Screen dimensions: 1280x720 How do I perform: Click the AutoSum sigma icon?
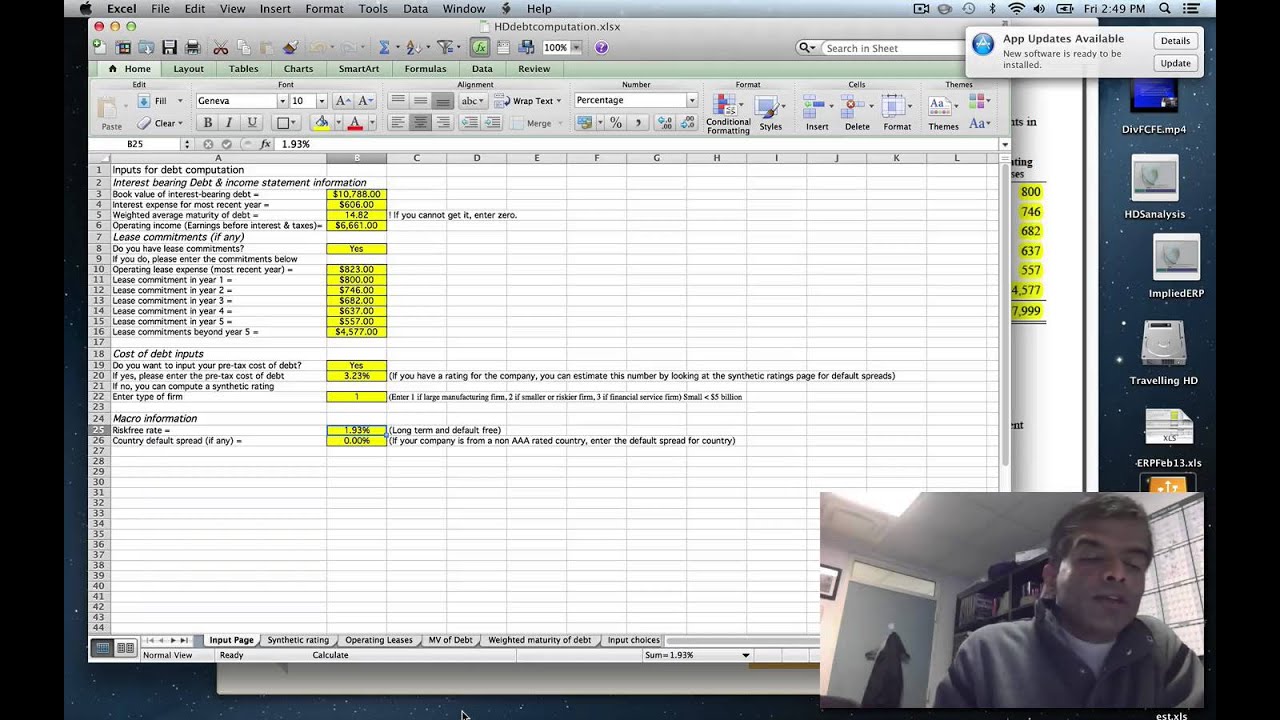384,47
